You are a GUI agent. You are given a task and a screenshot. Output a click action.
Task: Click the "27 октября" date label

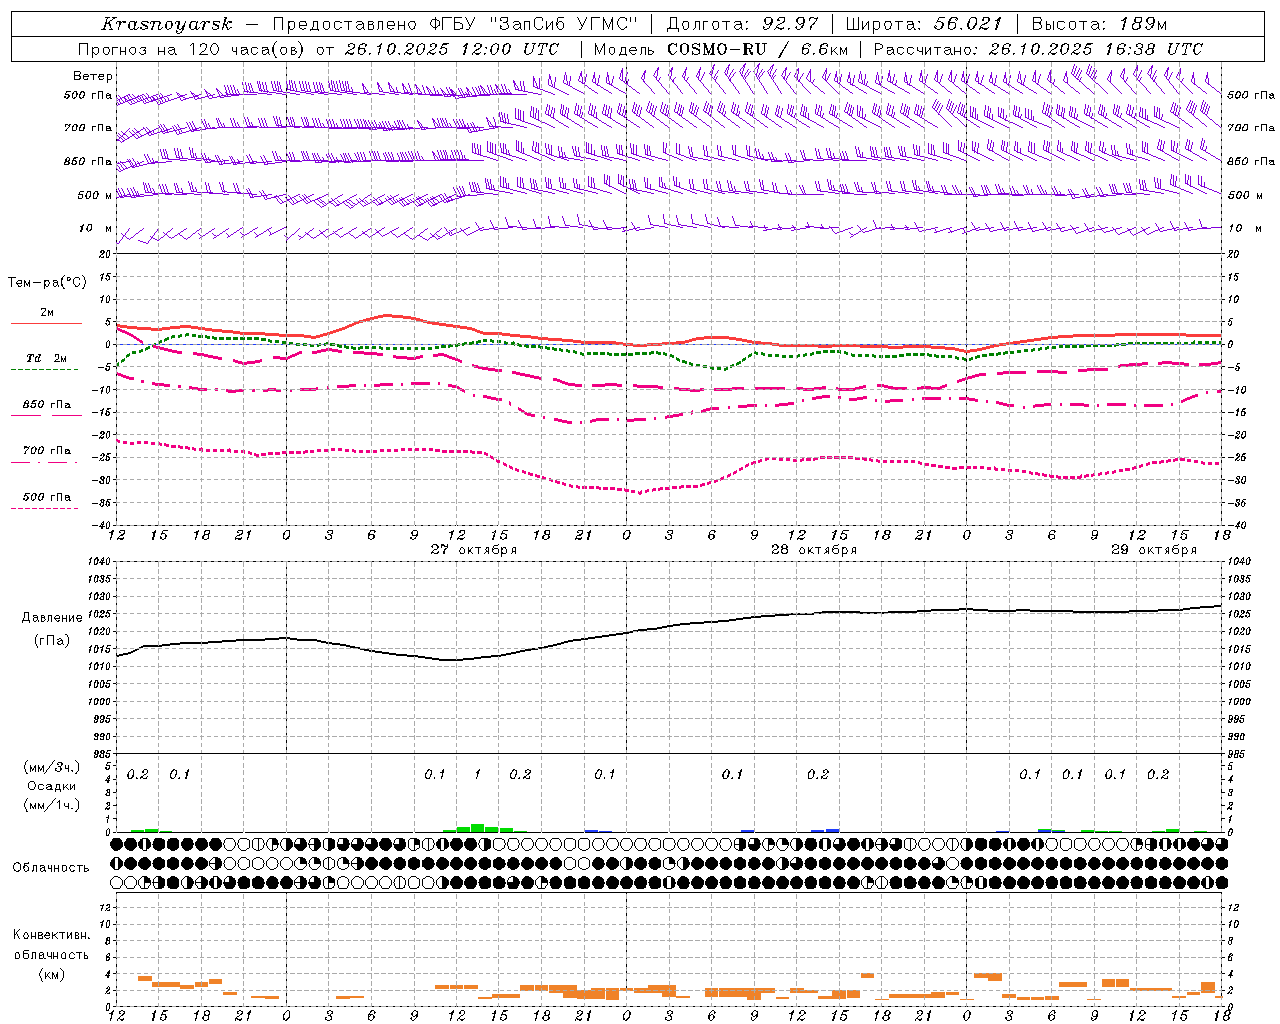pyautogui.click(x=474, y=550)
